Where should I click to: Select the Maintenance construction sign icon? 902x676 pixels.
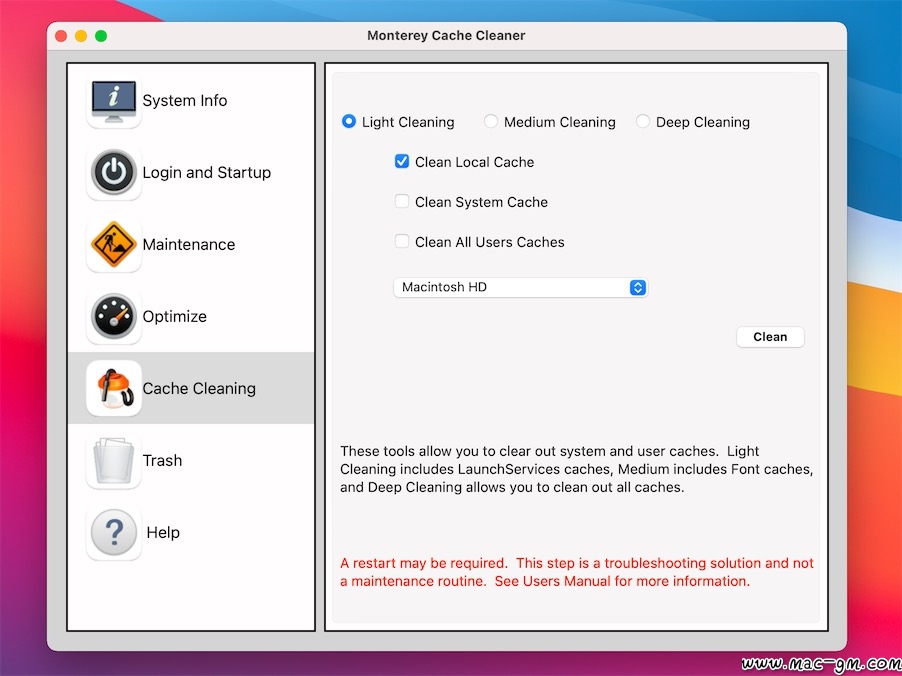click(x=114, y=244)
